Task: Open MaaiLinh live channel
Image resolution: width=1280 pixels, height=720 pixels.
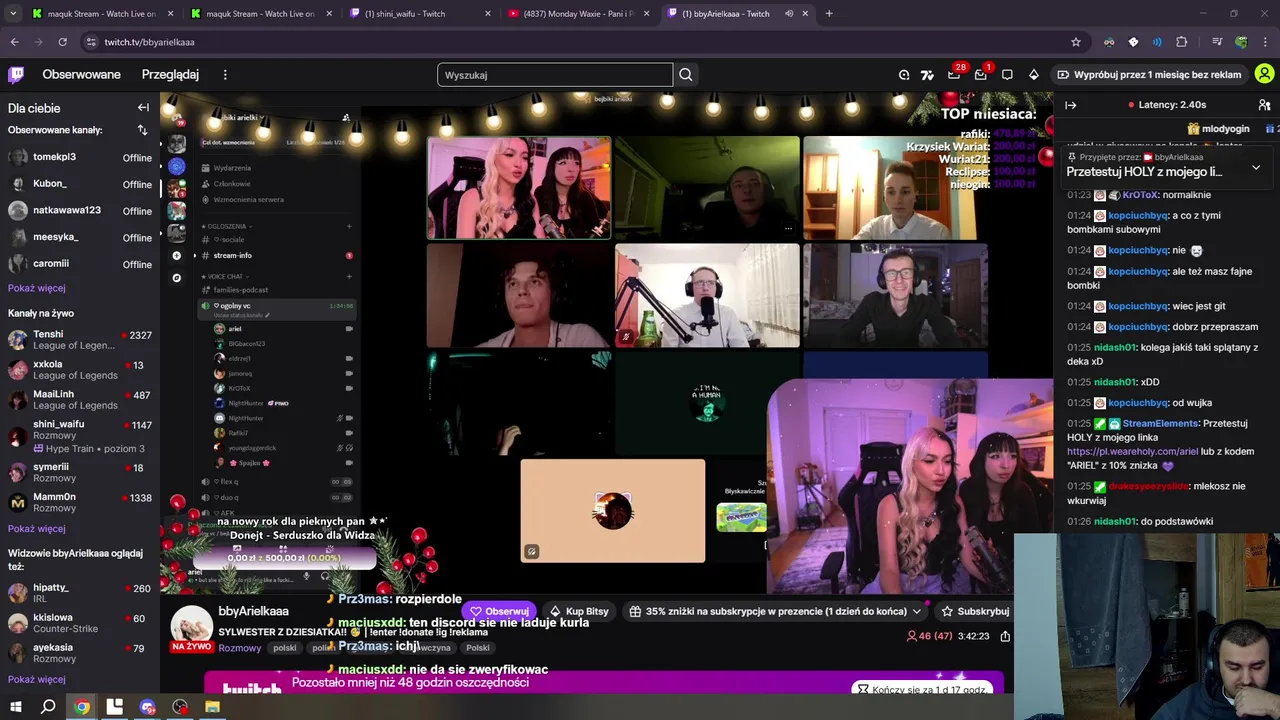Action: [x=80, y=400]
